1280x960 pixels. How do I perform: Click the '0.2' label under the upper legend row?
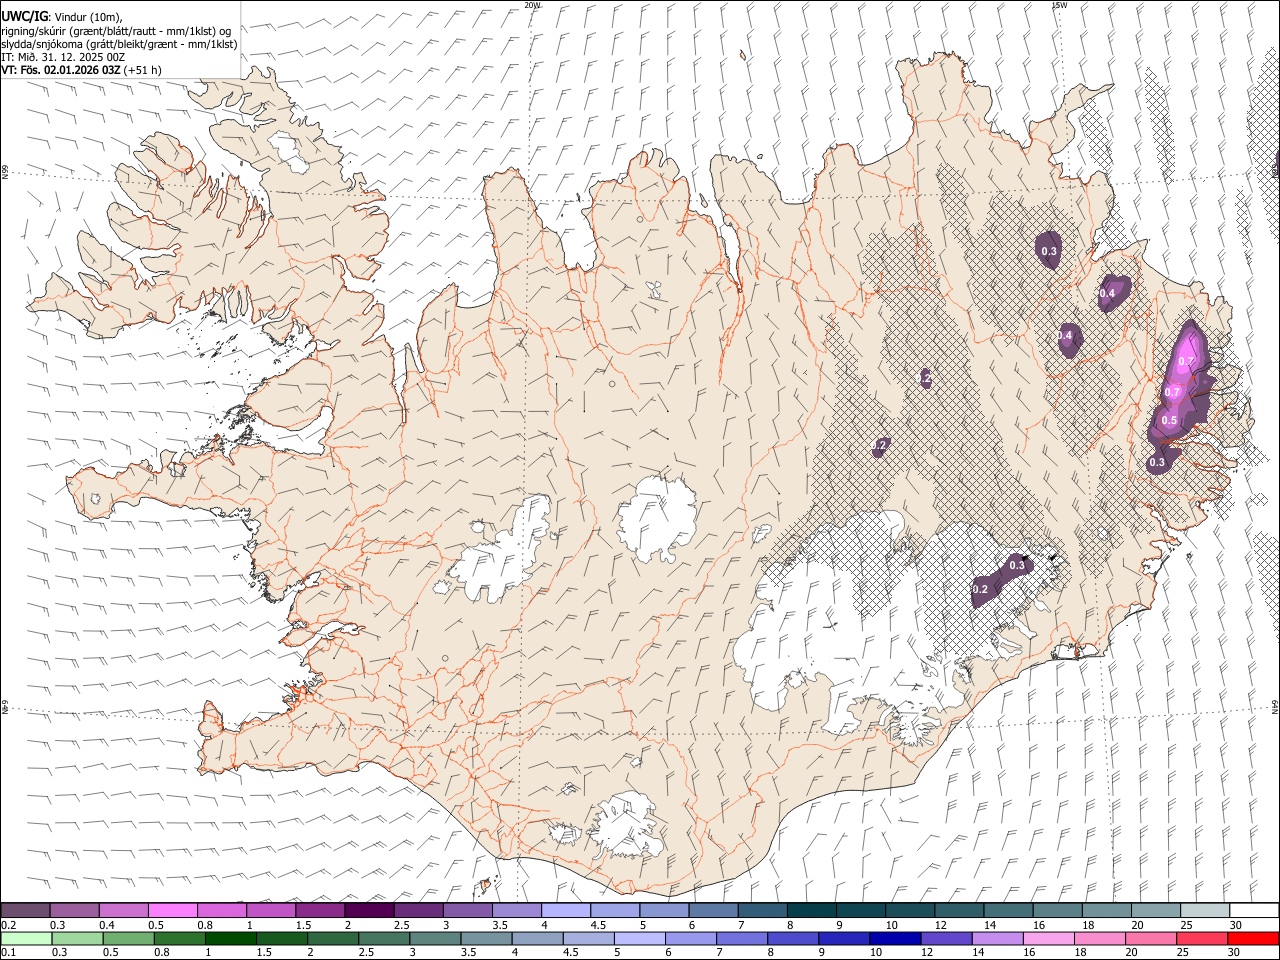(9, 925)
